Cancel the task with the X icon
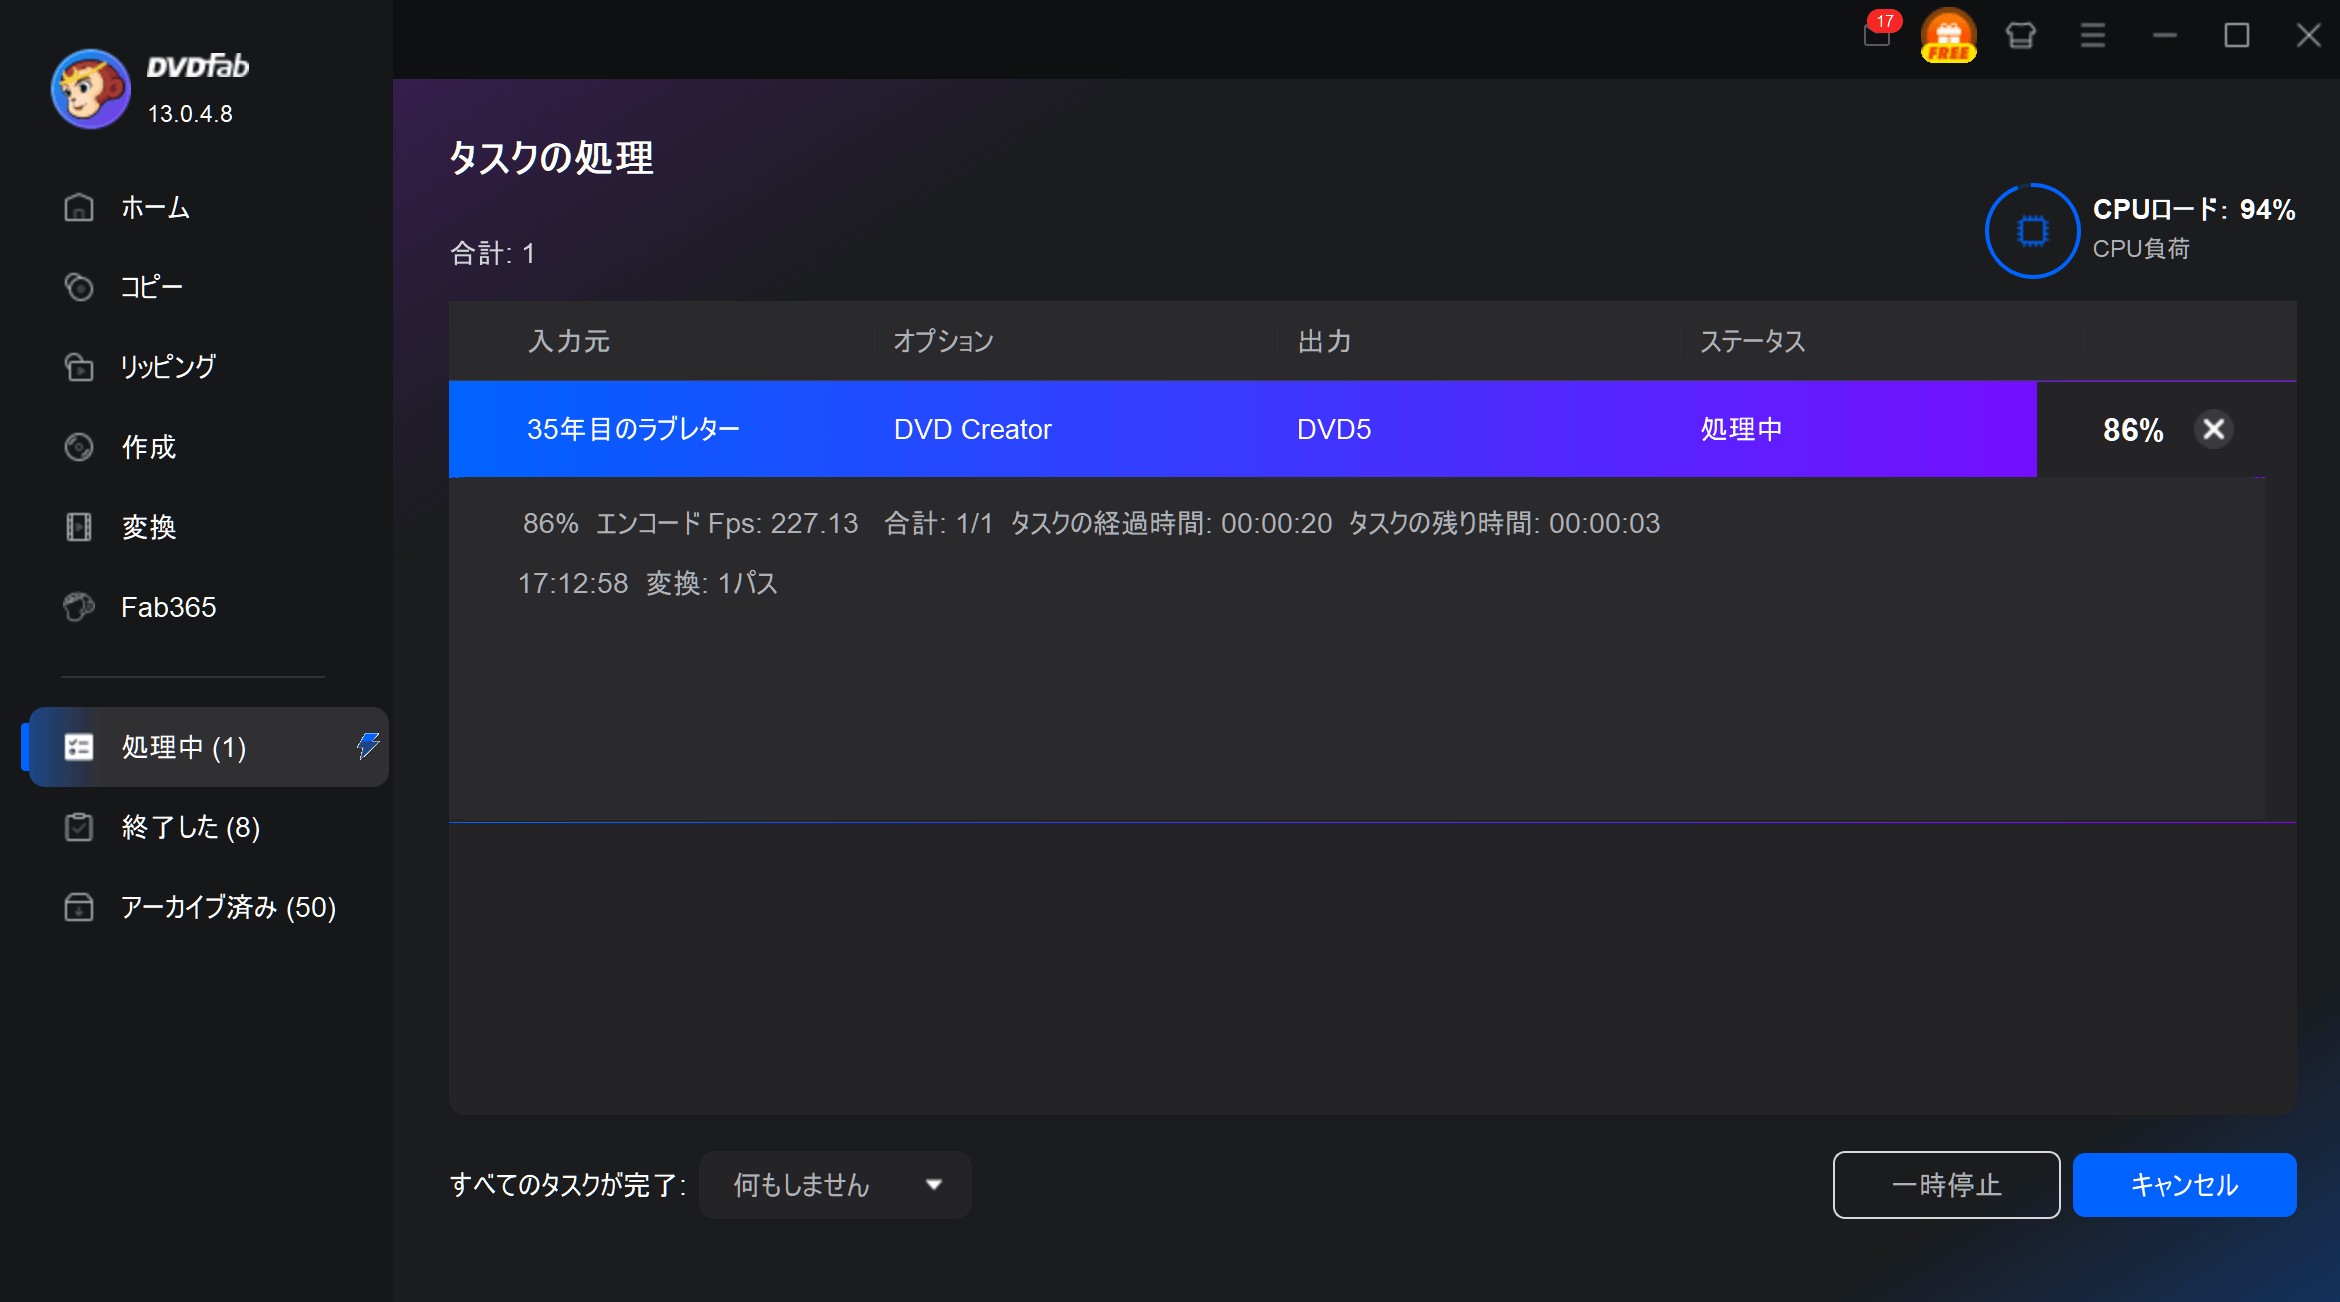Screen dimensions: 2340x1302 [x=2213, y=429]
